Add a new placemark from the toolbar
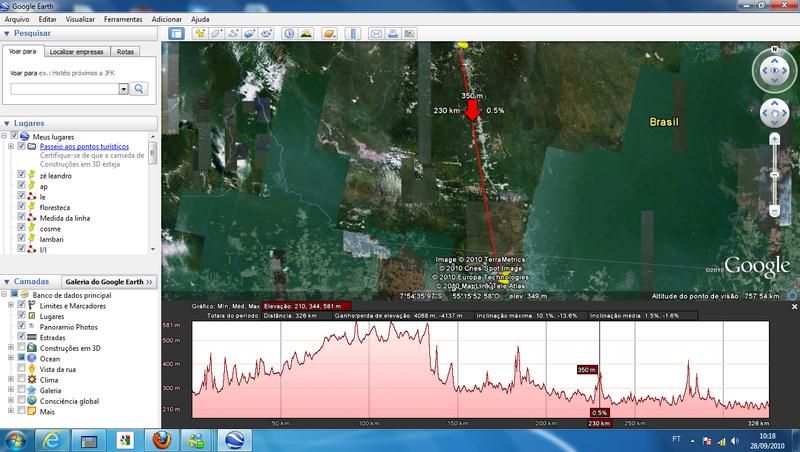Screen dimensions: 800x452 click(x=200, y=34)
